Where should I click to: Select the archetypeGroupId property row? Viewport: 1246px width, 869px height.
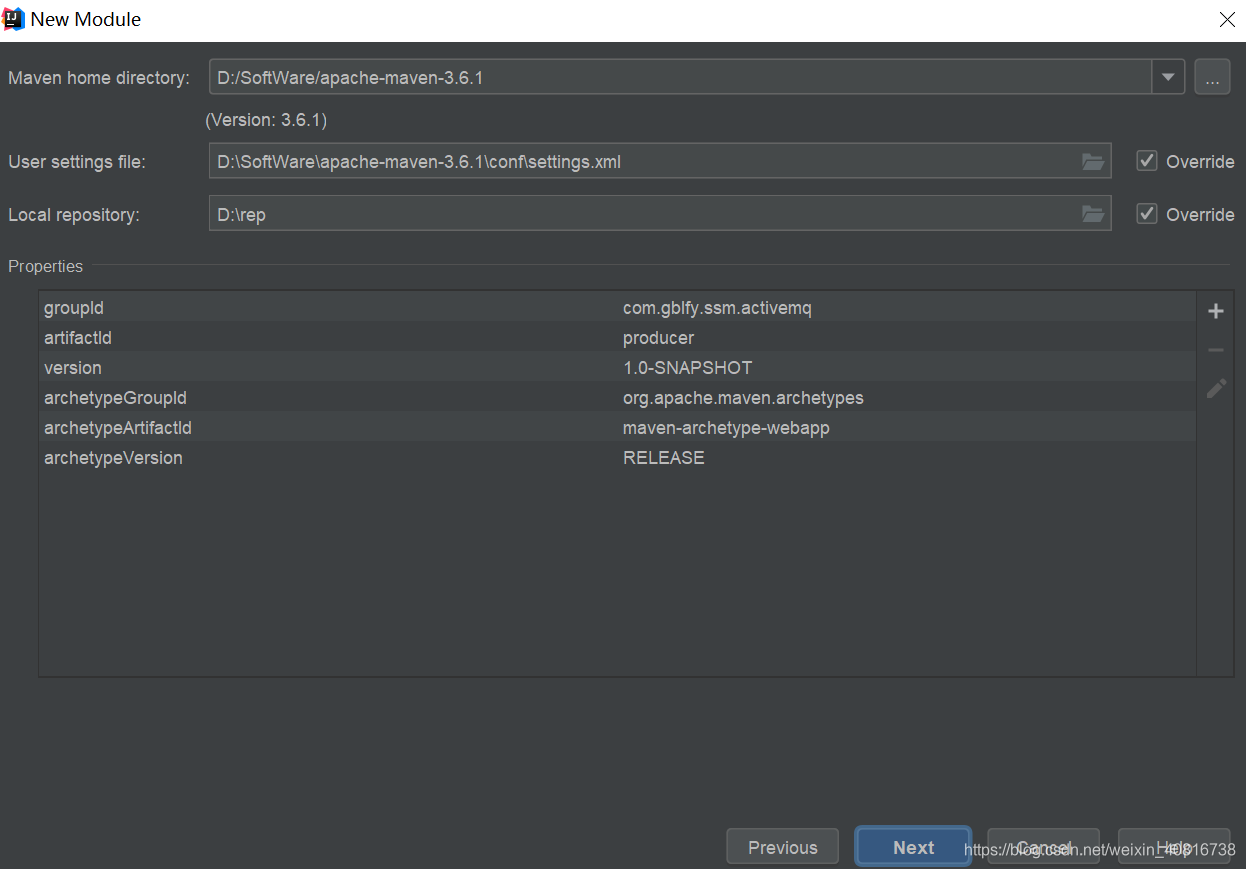point(617,398)
